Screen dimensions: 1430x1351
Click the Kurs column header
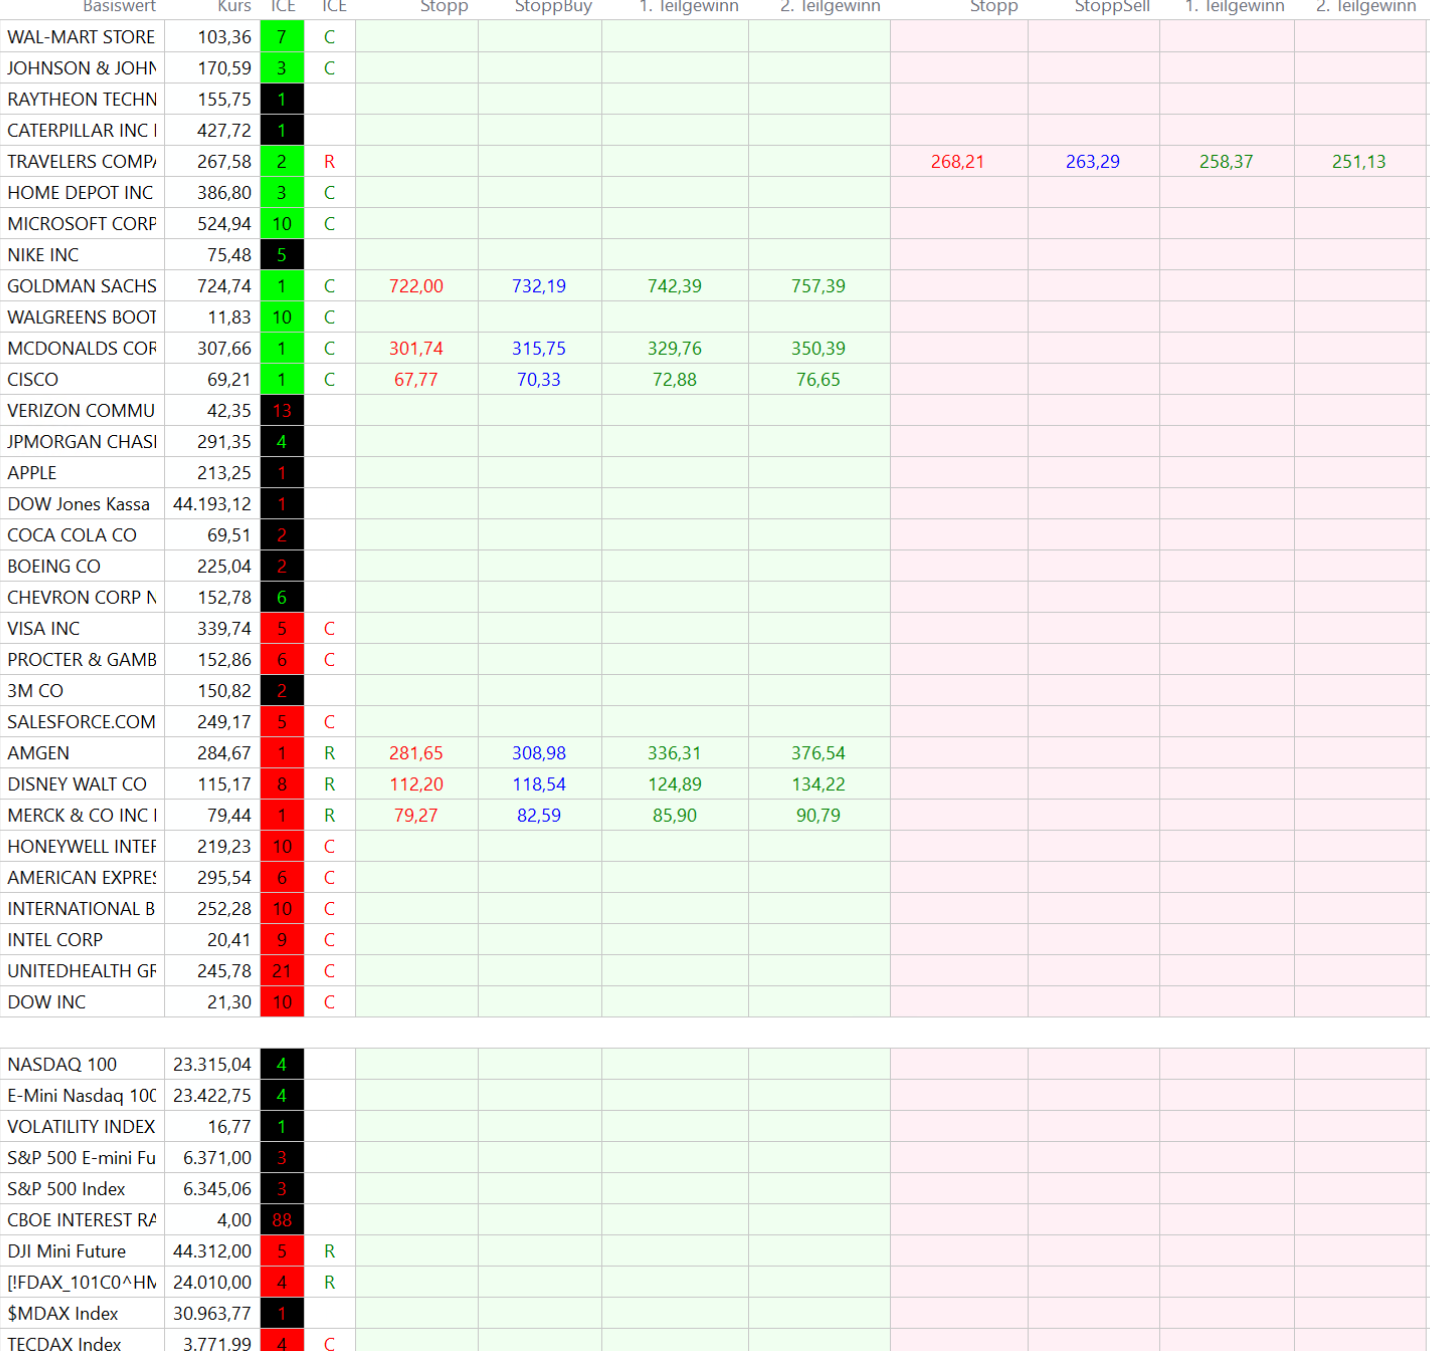(x=234, y=7)
